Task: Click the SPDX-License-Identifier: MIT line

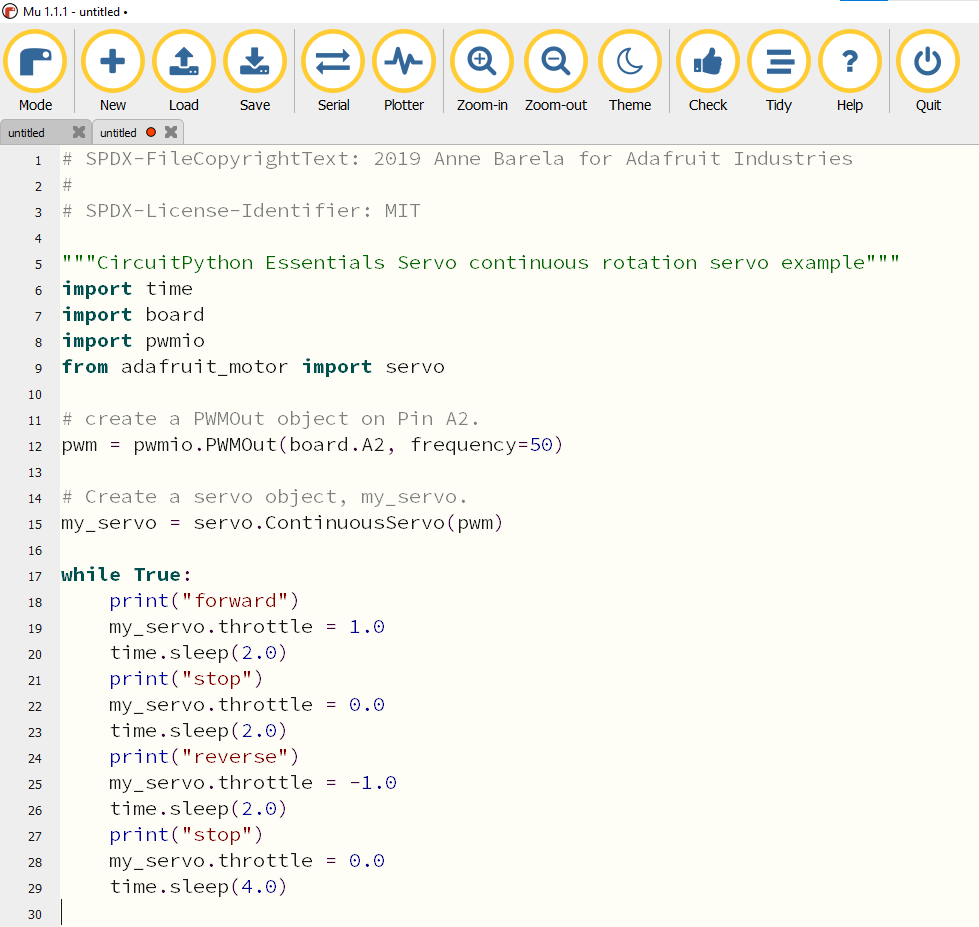Action: pyautogui.click(x=241, y=211)
